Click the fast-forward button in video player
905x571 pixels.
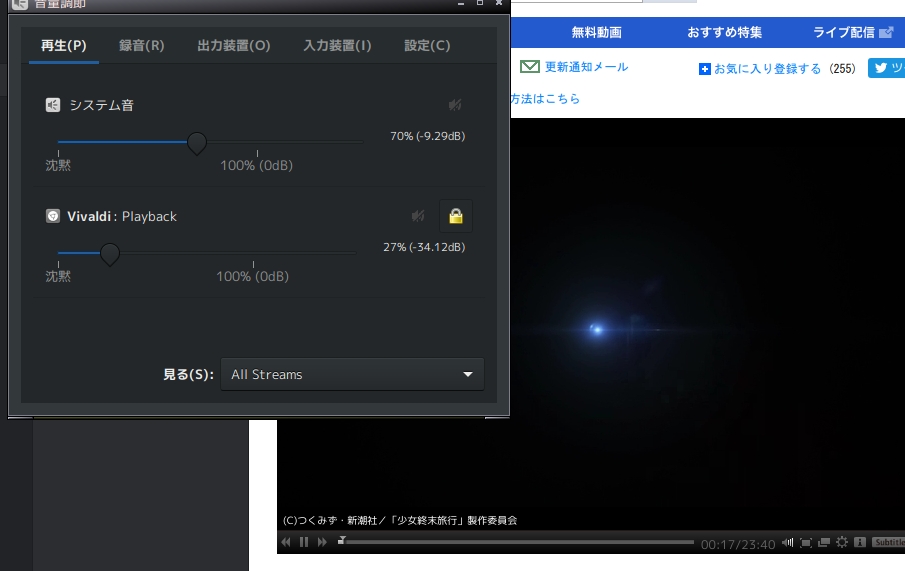pyautogui.click(x=323, y=542)
